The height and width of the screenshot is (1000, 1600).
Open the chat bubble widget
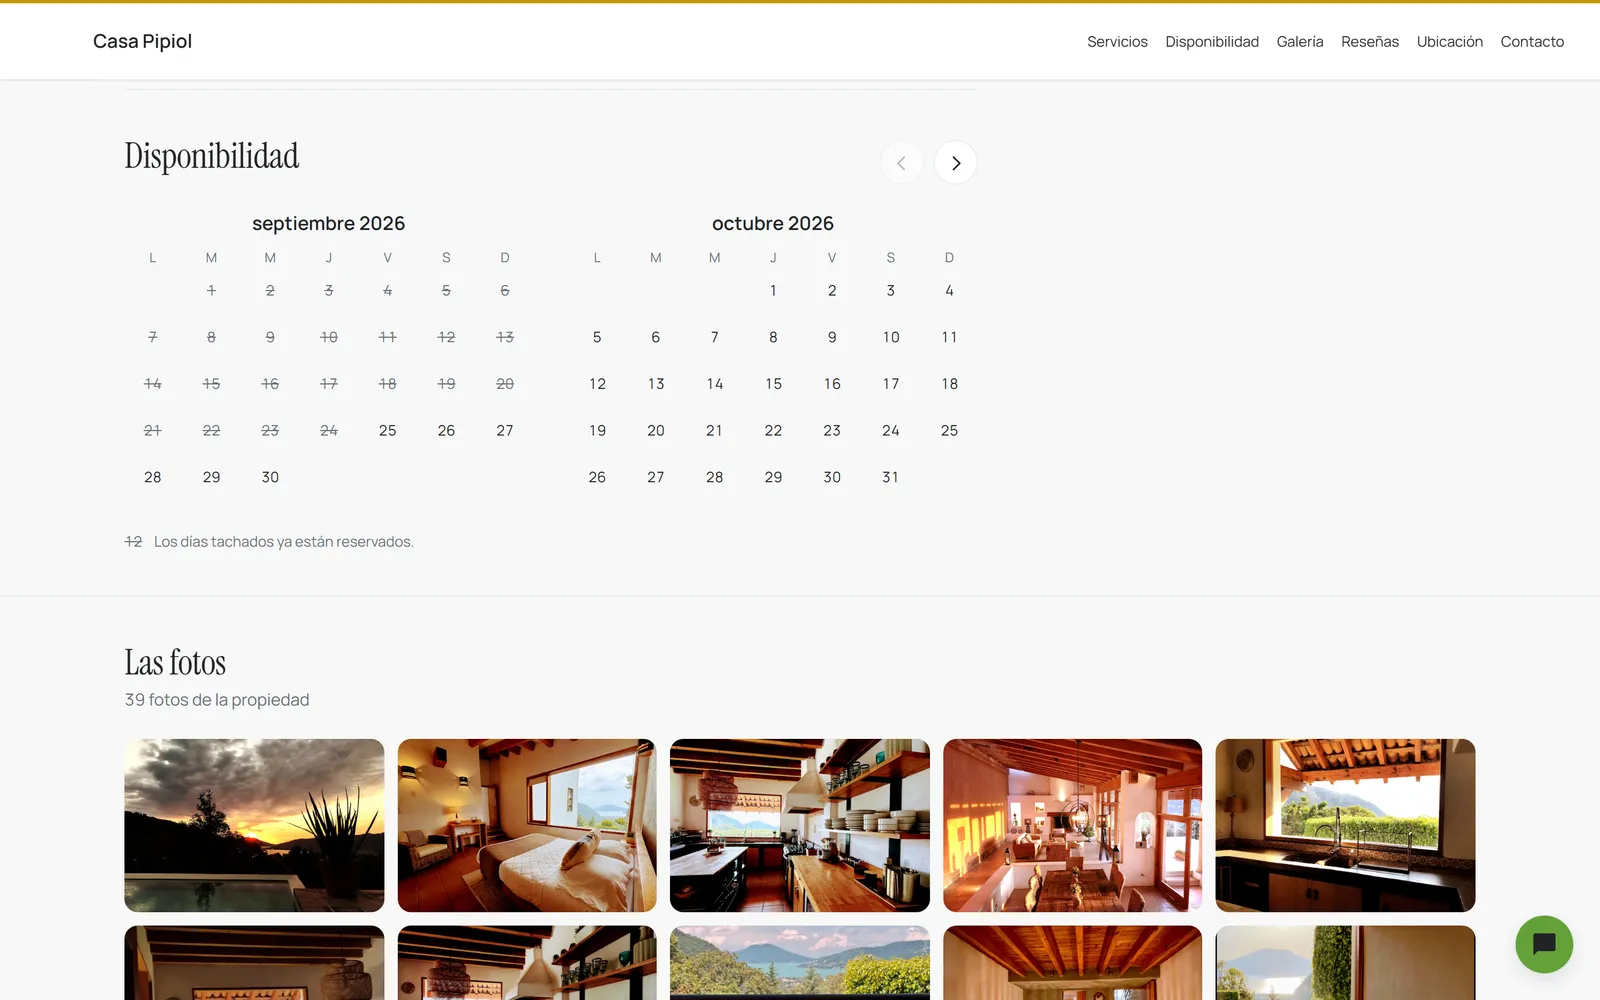pyautogui.click(x=1544, y=944)
